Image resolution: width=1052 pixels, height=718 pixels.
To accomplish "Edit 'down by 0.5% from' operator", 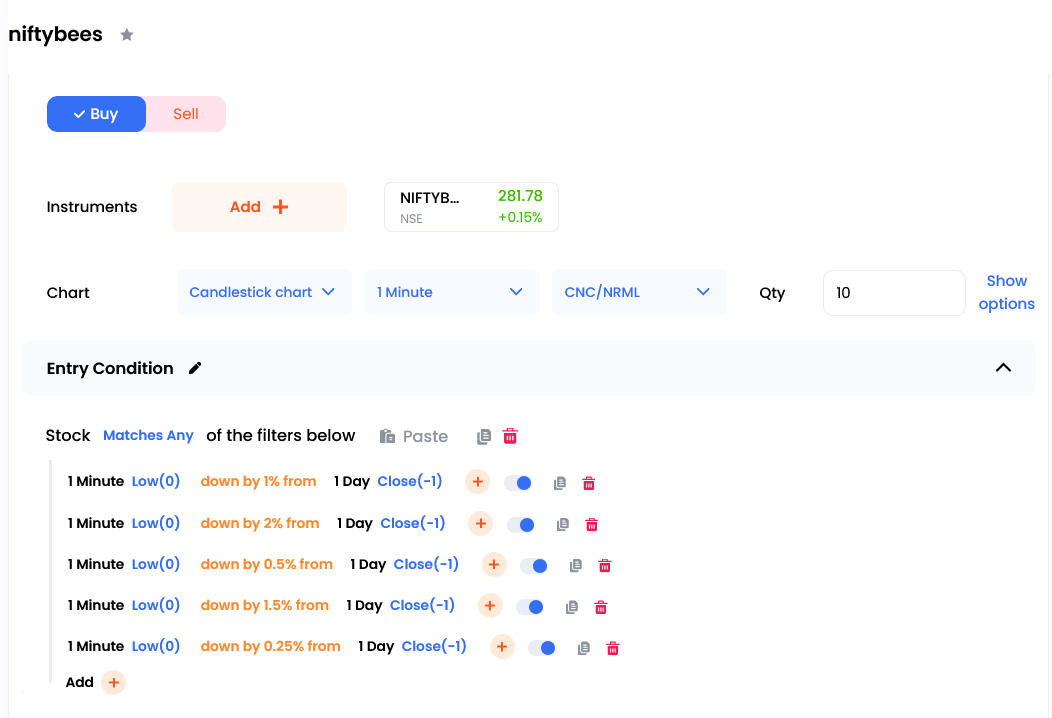I will (x=266, y=564).
